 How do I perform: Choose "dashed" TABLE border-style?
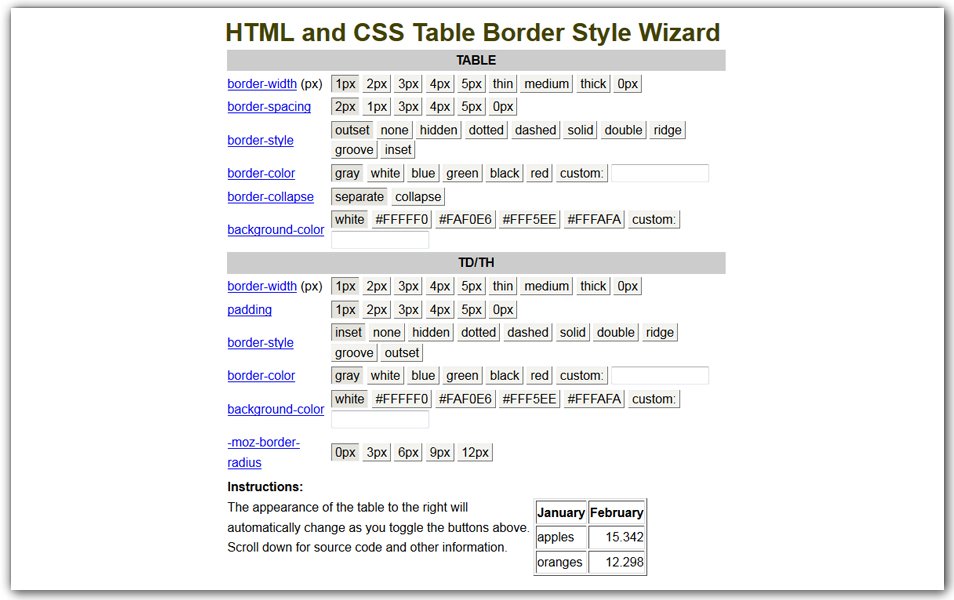[x=534, y=129]
